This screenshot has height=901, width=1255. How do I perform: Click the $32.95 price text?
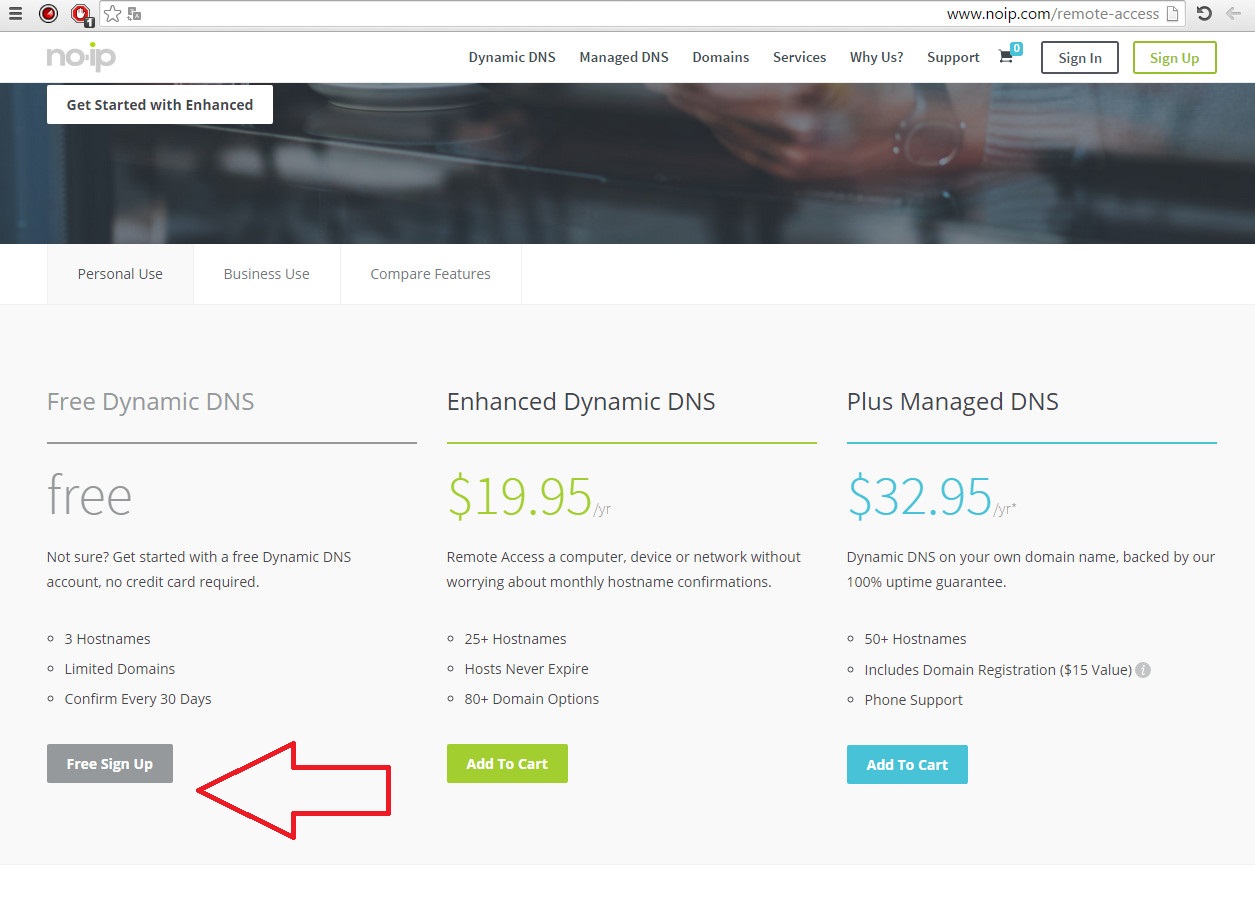[920, 497]
